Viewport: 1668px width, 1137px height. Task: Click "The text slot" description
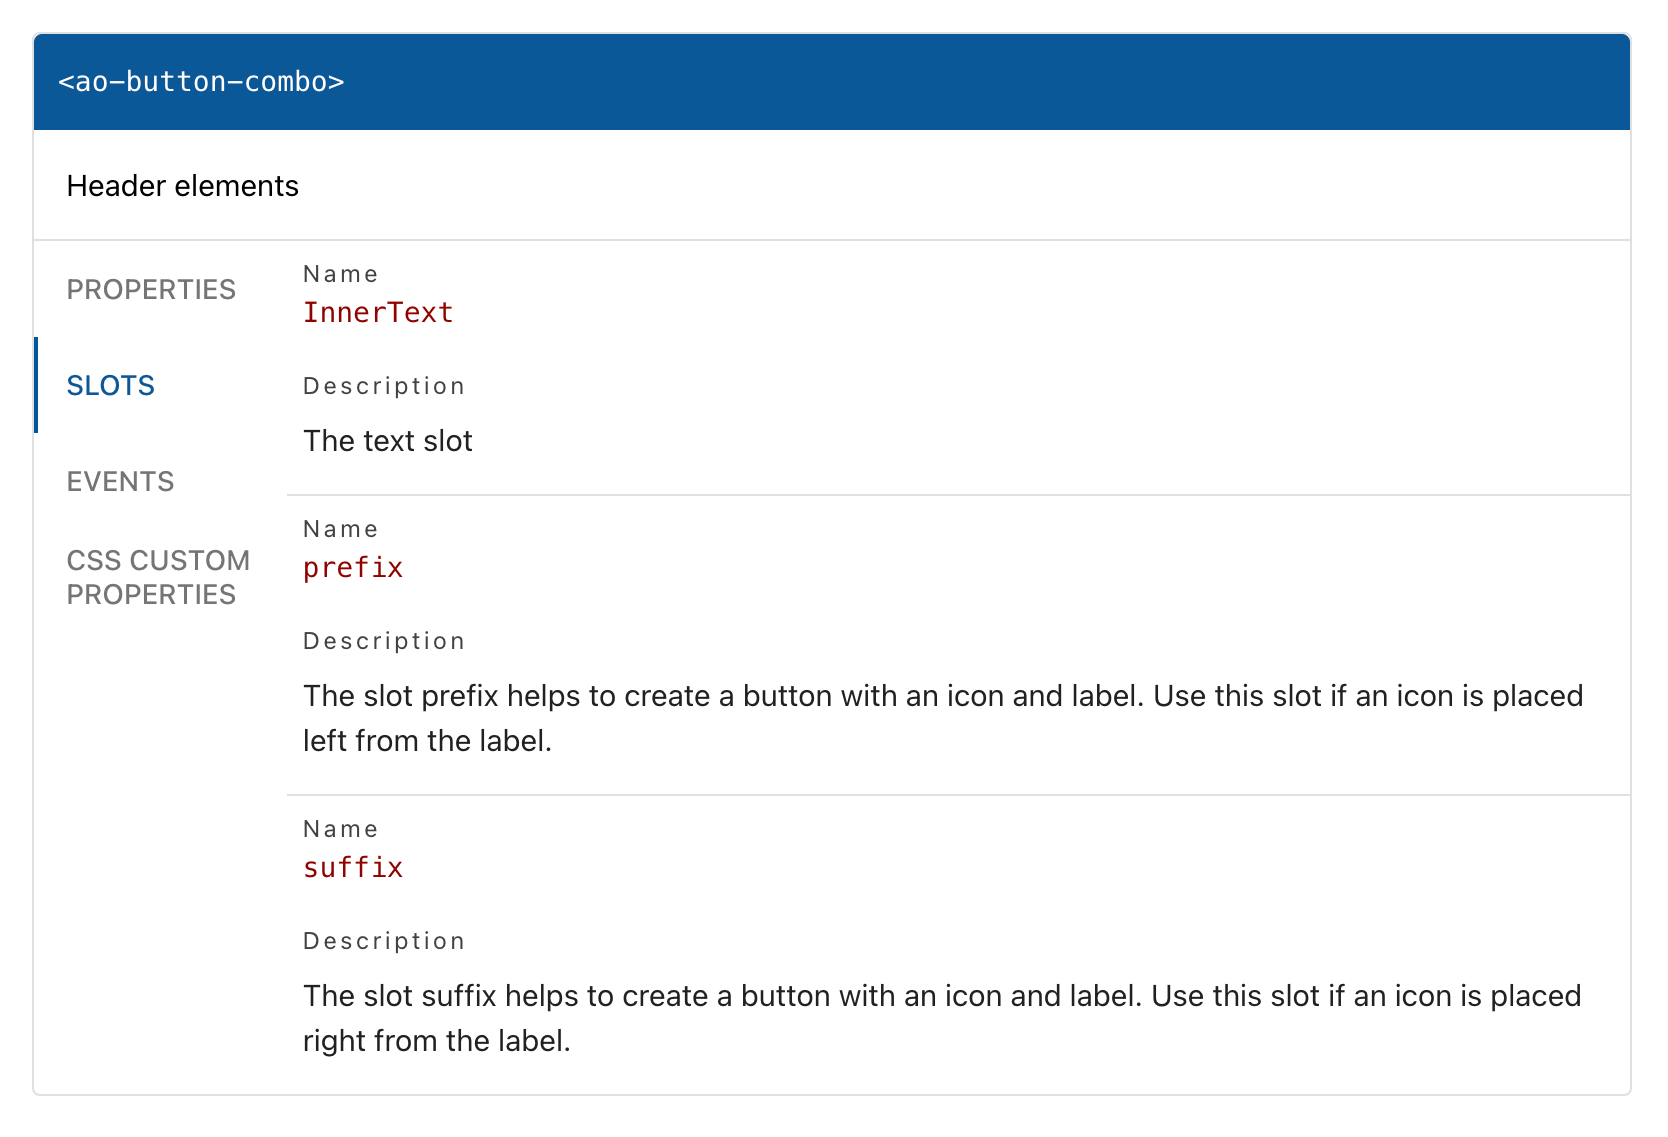(388, 441)
